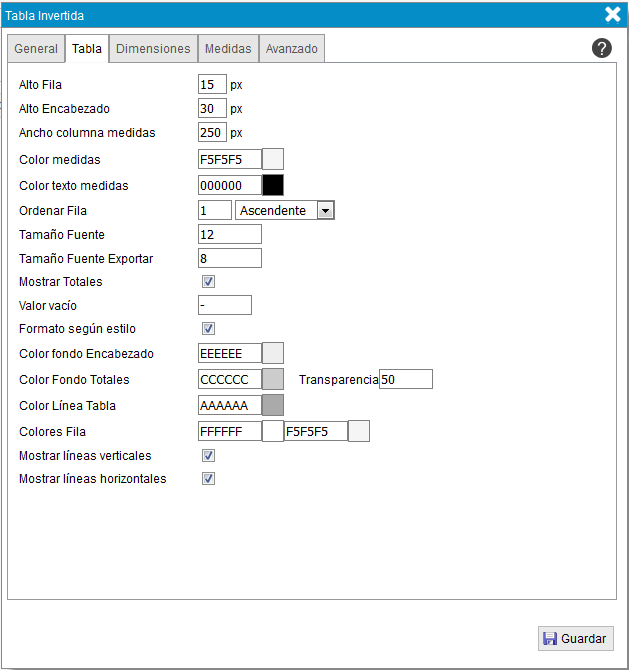Go to the Avanzado tab
This screenshot has height=670, width=629.
tap(292, 49)
